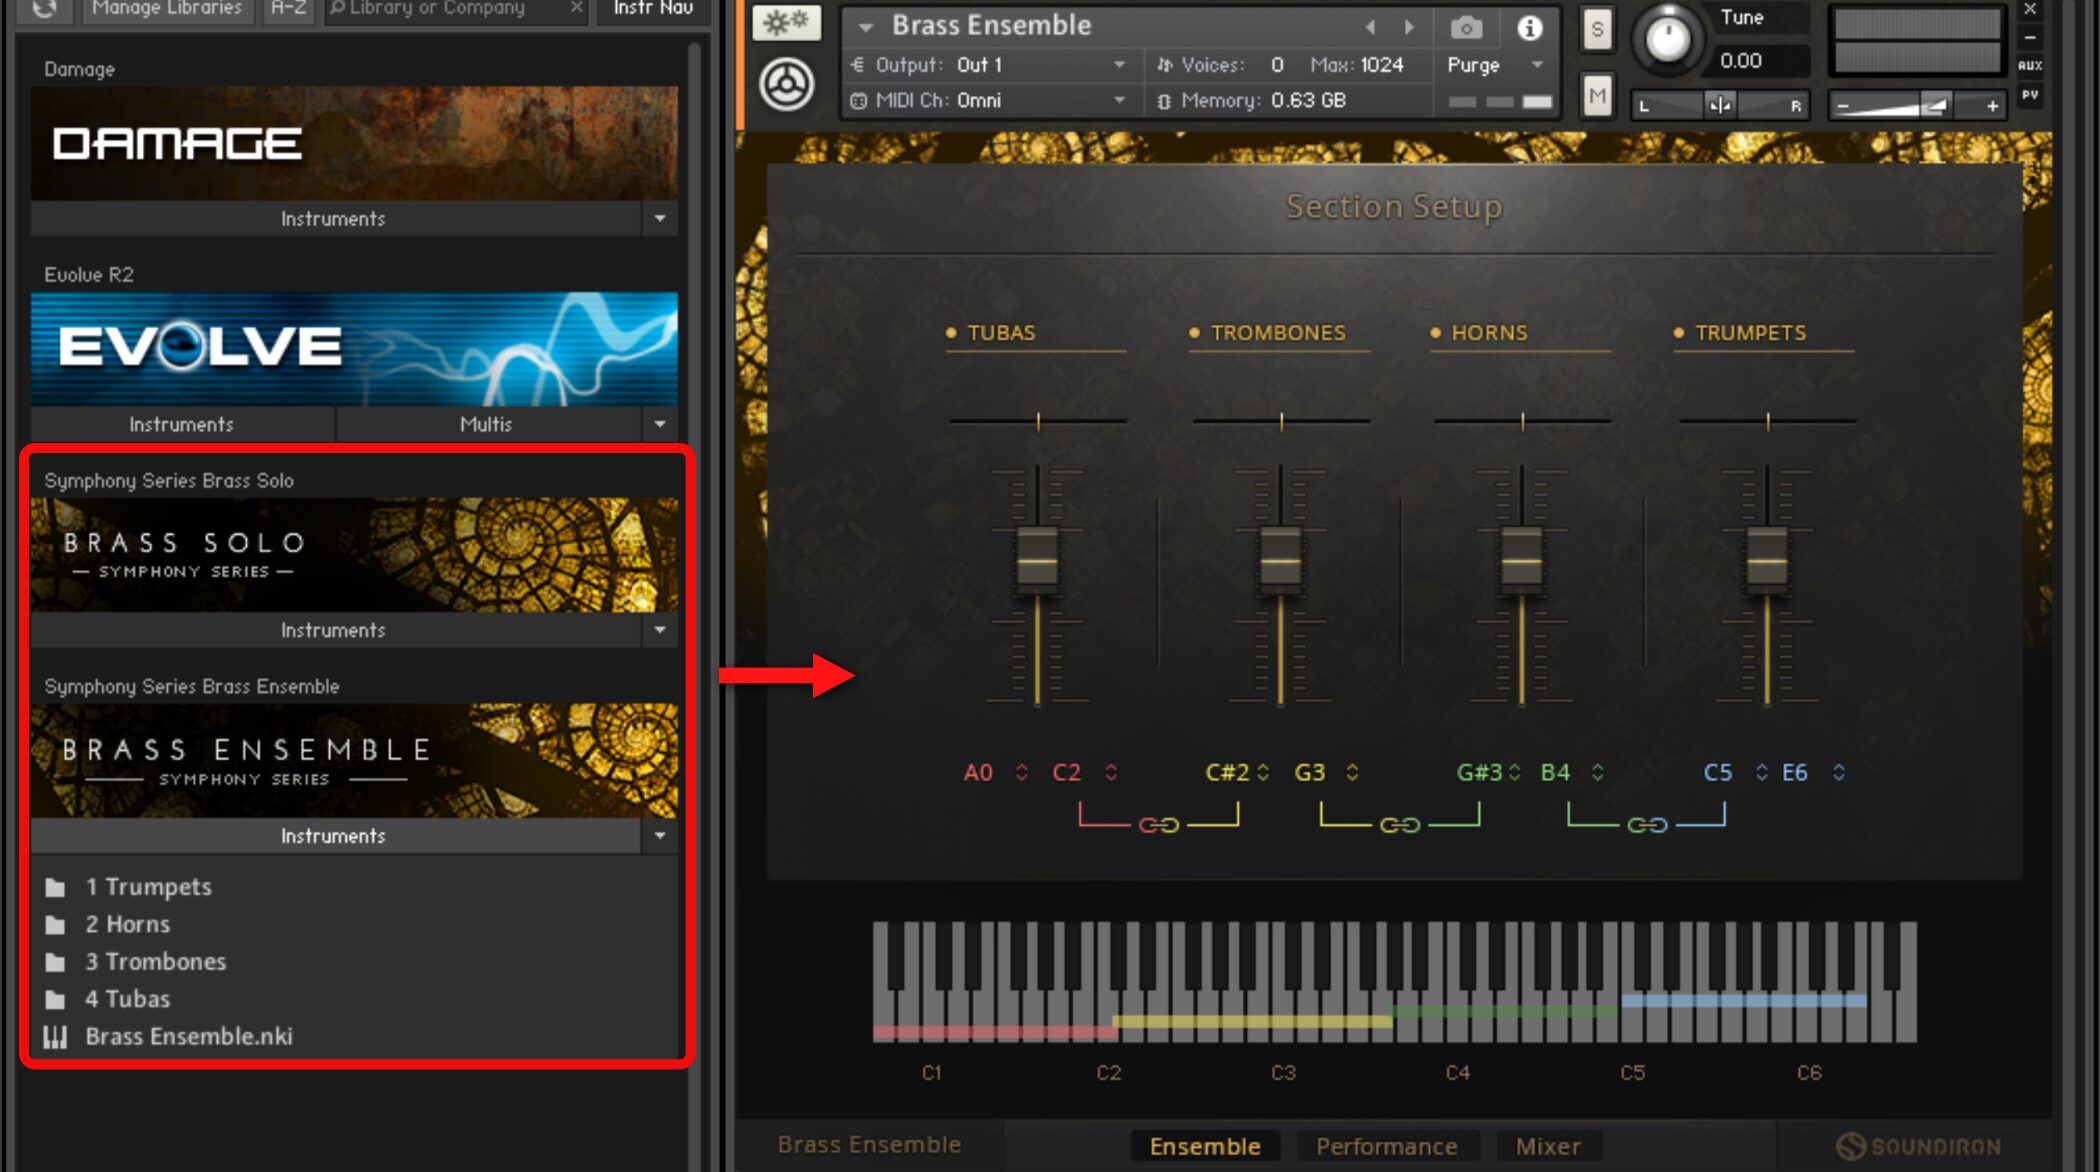This screenshot has width=2100, height=1172.
Task: Toggle the HORNS section on/off
Action: (1435, 333)
